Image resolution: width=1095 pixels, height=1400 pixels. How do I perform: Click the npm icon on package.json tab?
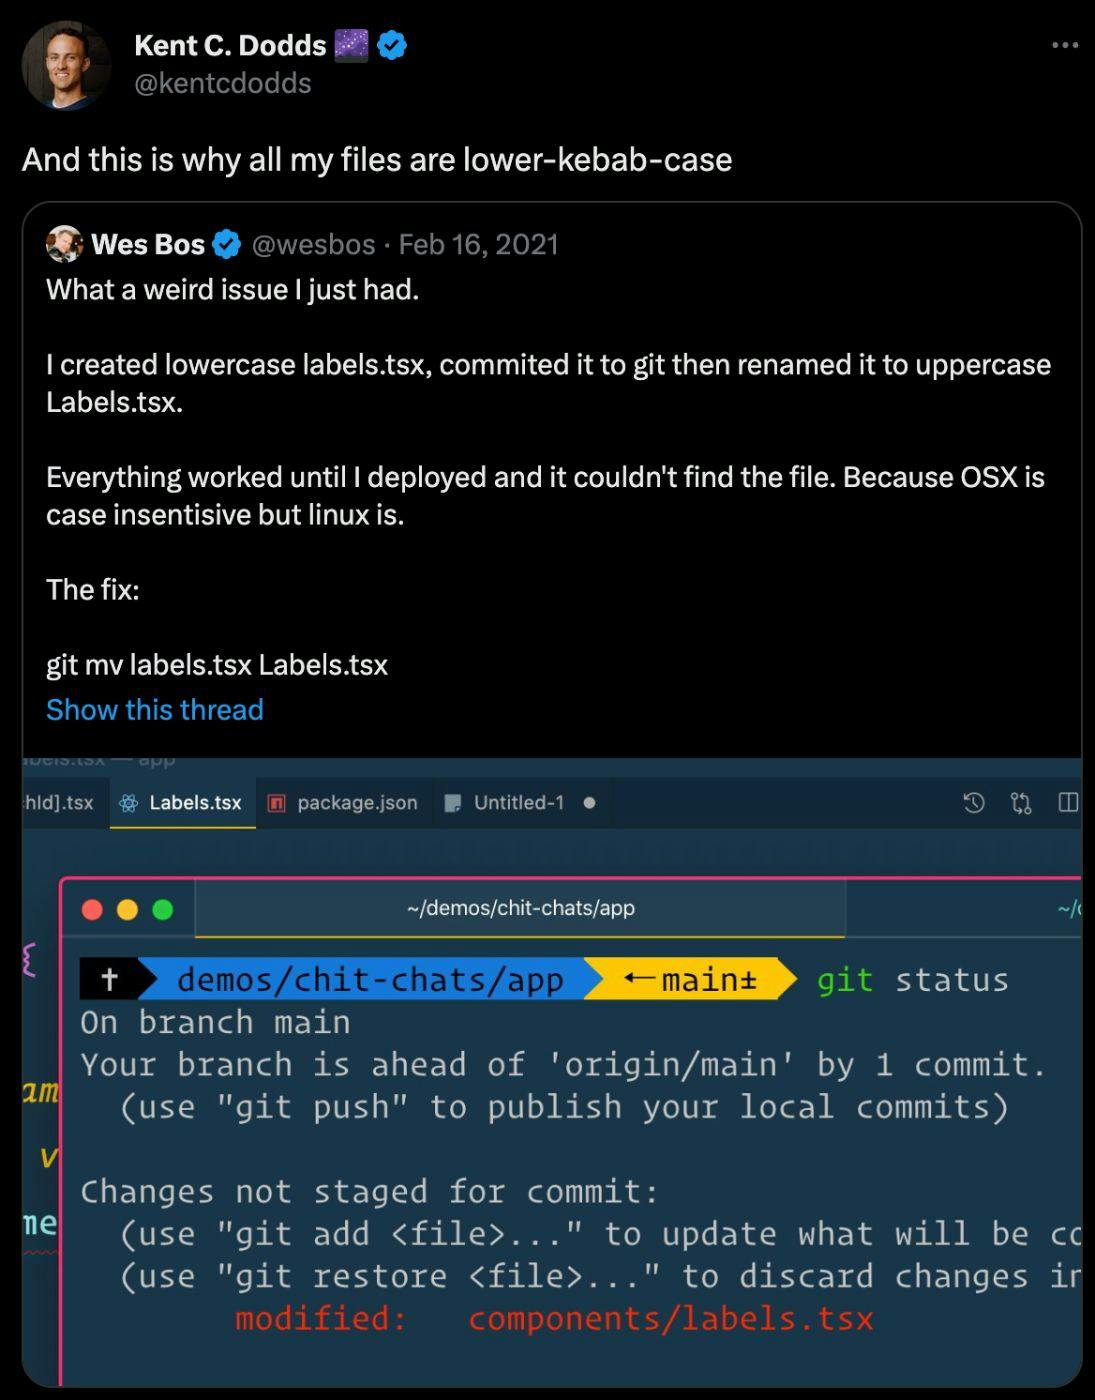pyautogui.click(x=277, y=803)
